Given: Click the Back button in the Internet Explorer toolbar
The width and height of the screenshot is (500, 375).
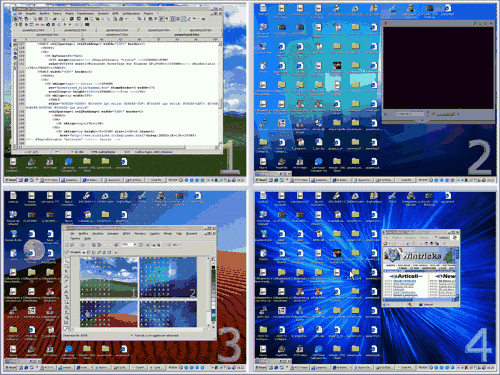Looking at the screenshot, I should 386,243.
